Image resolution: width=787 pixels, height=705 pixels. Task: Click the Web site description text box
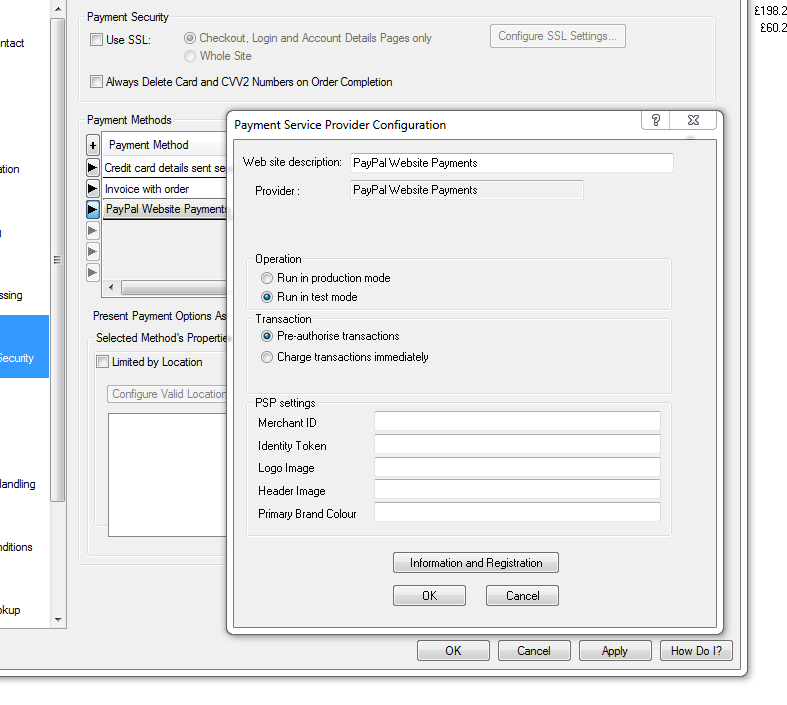(511, 163)
